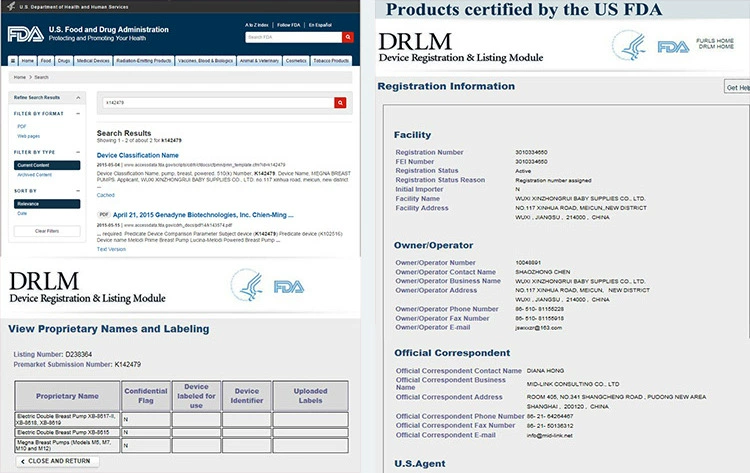Click the FDA logo in the right DRLM header

(673, 46)
